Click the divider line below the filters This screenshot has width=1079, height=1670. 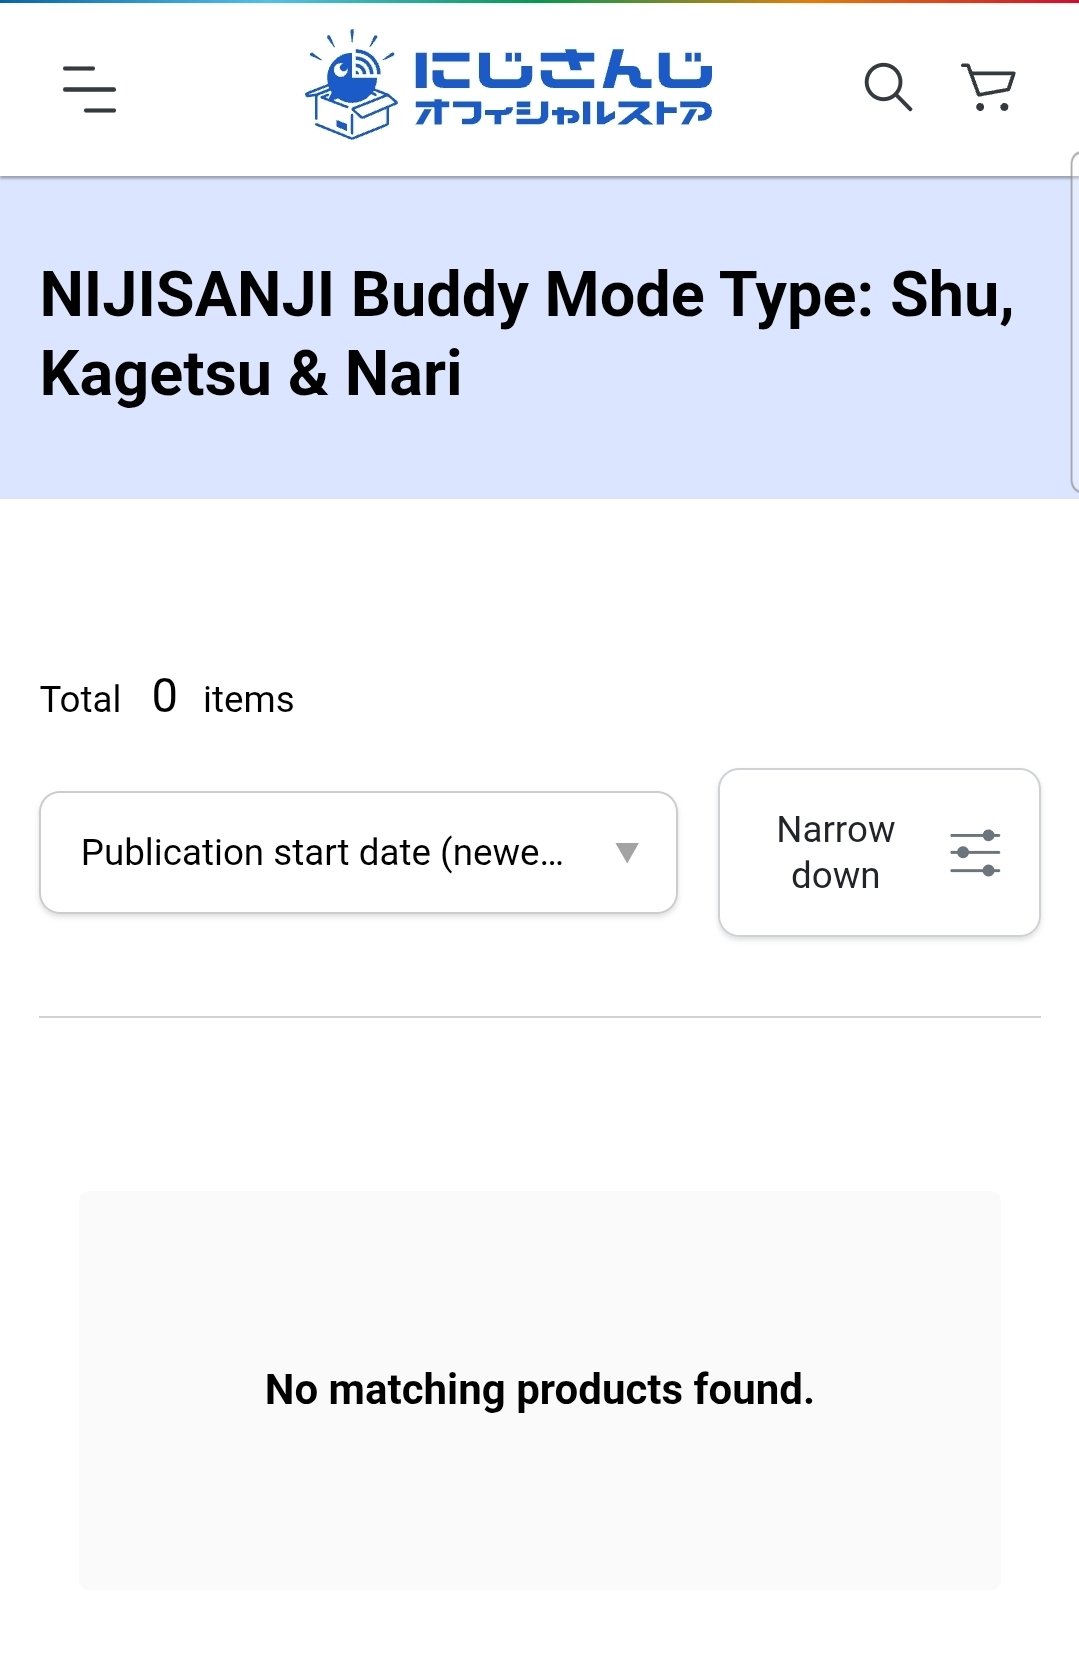(x=540, y=1017)
